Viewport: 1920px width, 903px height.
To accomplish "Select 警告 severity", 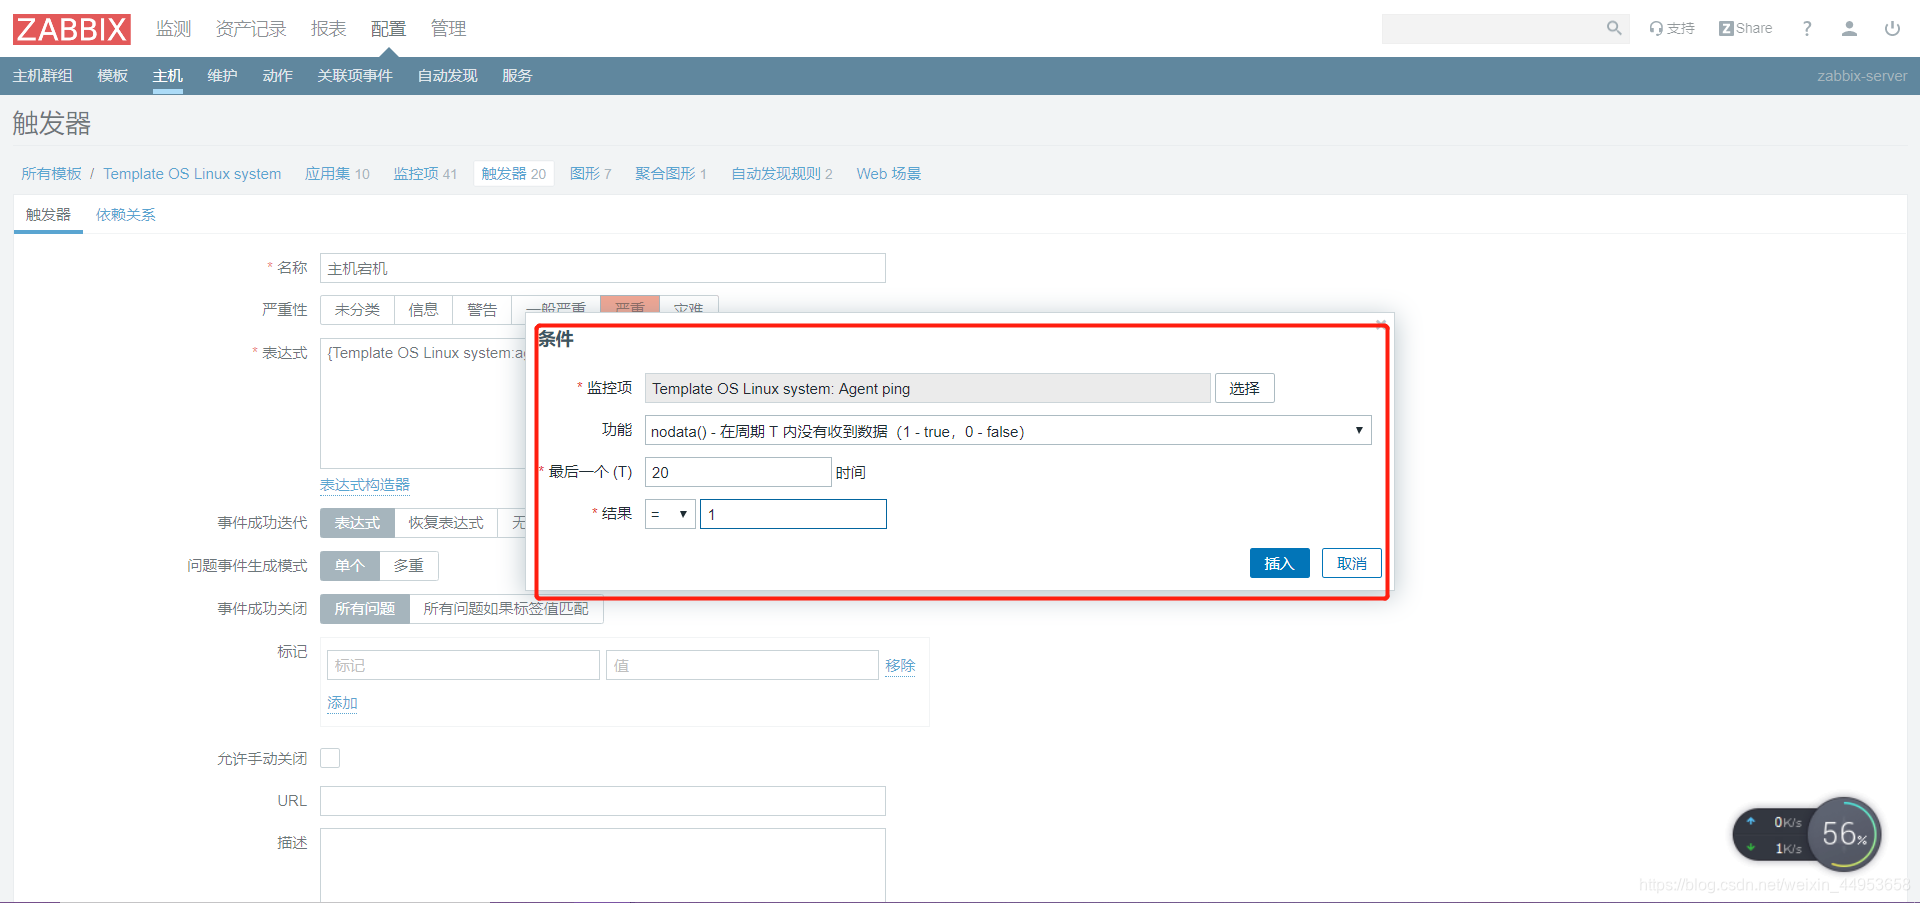I will click(x=482, y=310).
